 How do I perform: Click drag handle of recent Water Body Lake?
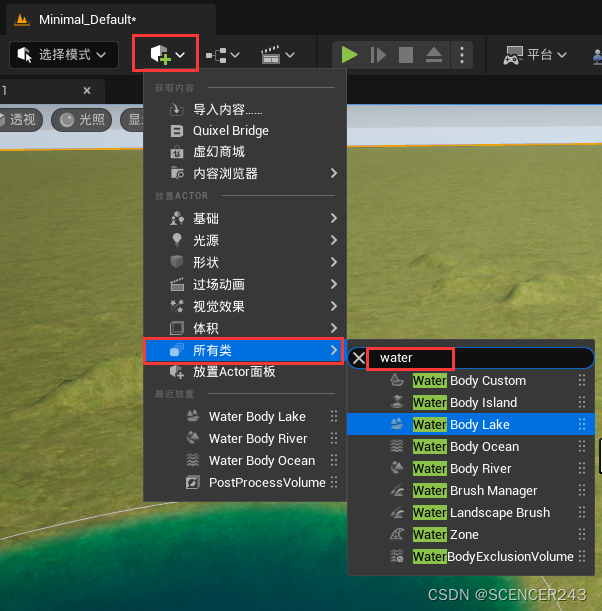pos(334,417)
